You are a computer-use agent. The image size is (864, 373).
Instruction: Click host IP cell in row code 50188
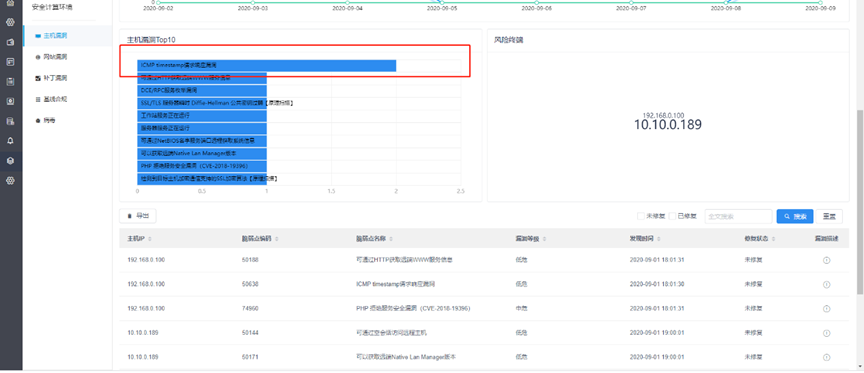[146, 260]
